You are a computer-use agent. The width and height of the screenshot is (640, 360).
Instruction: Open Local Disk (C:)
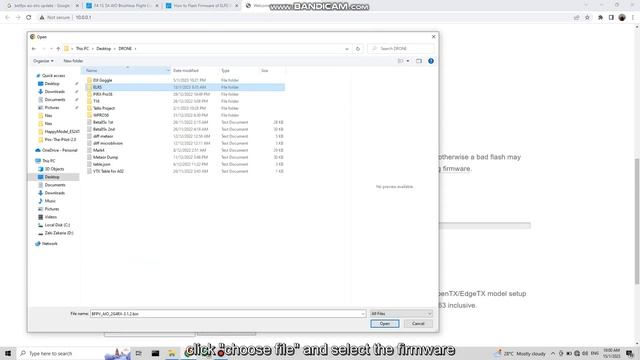click(x=57, y=225)
